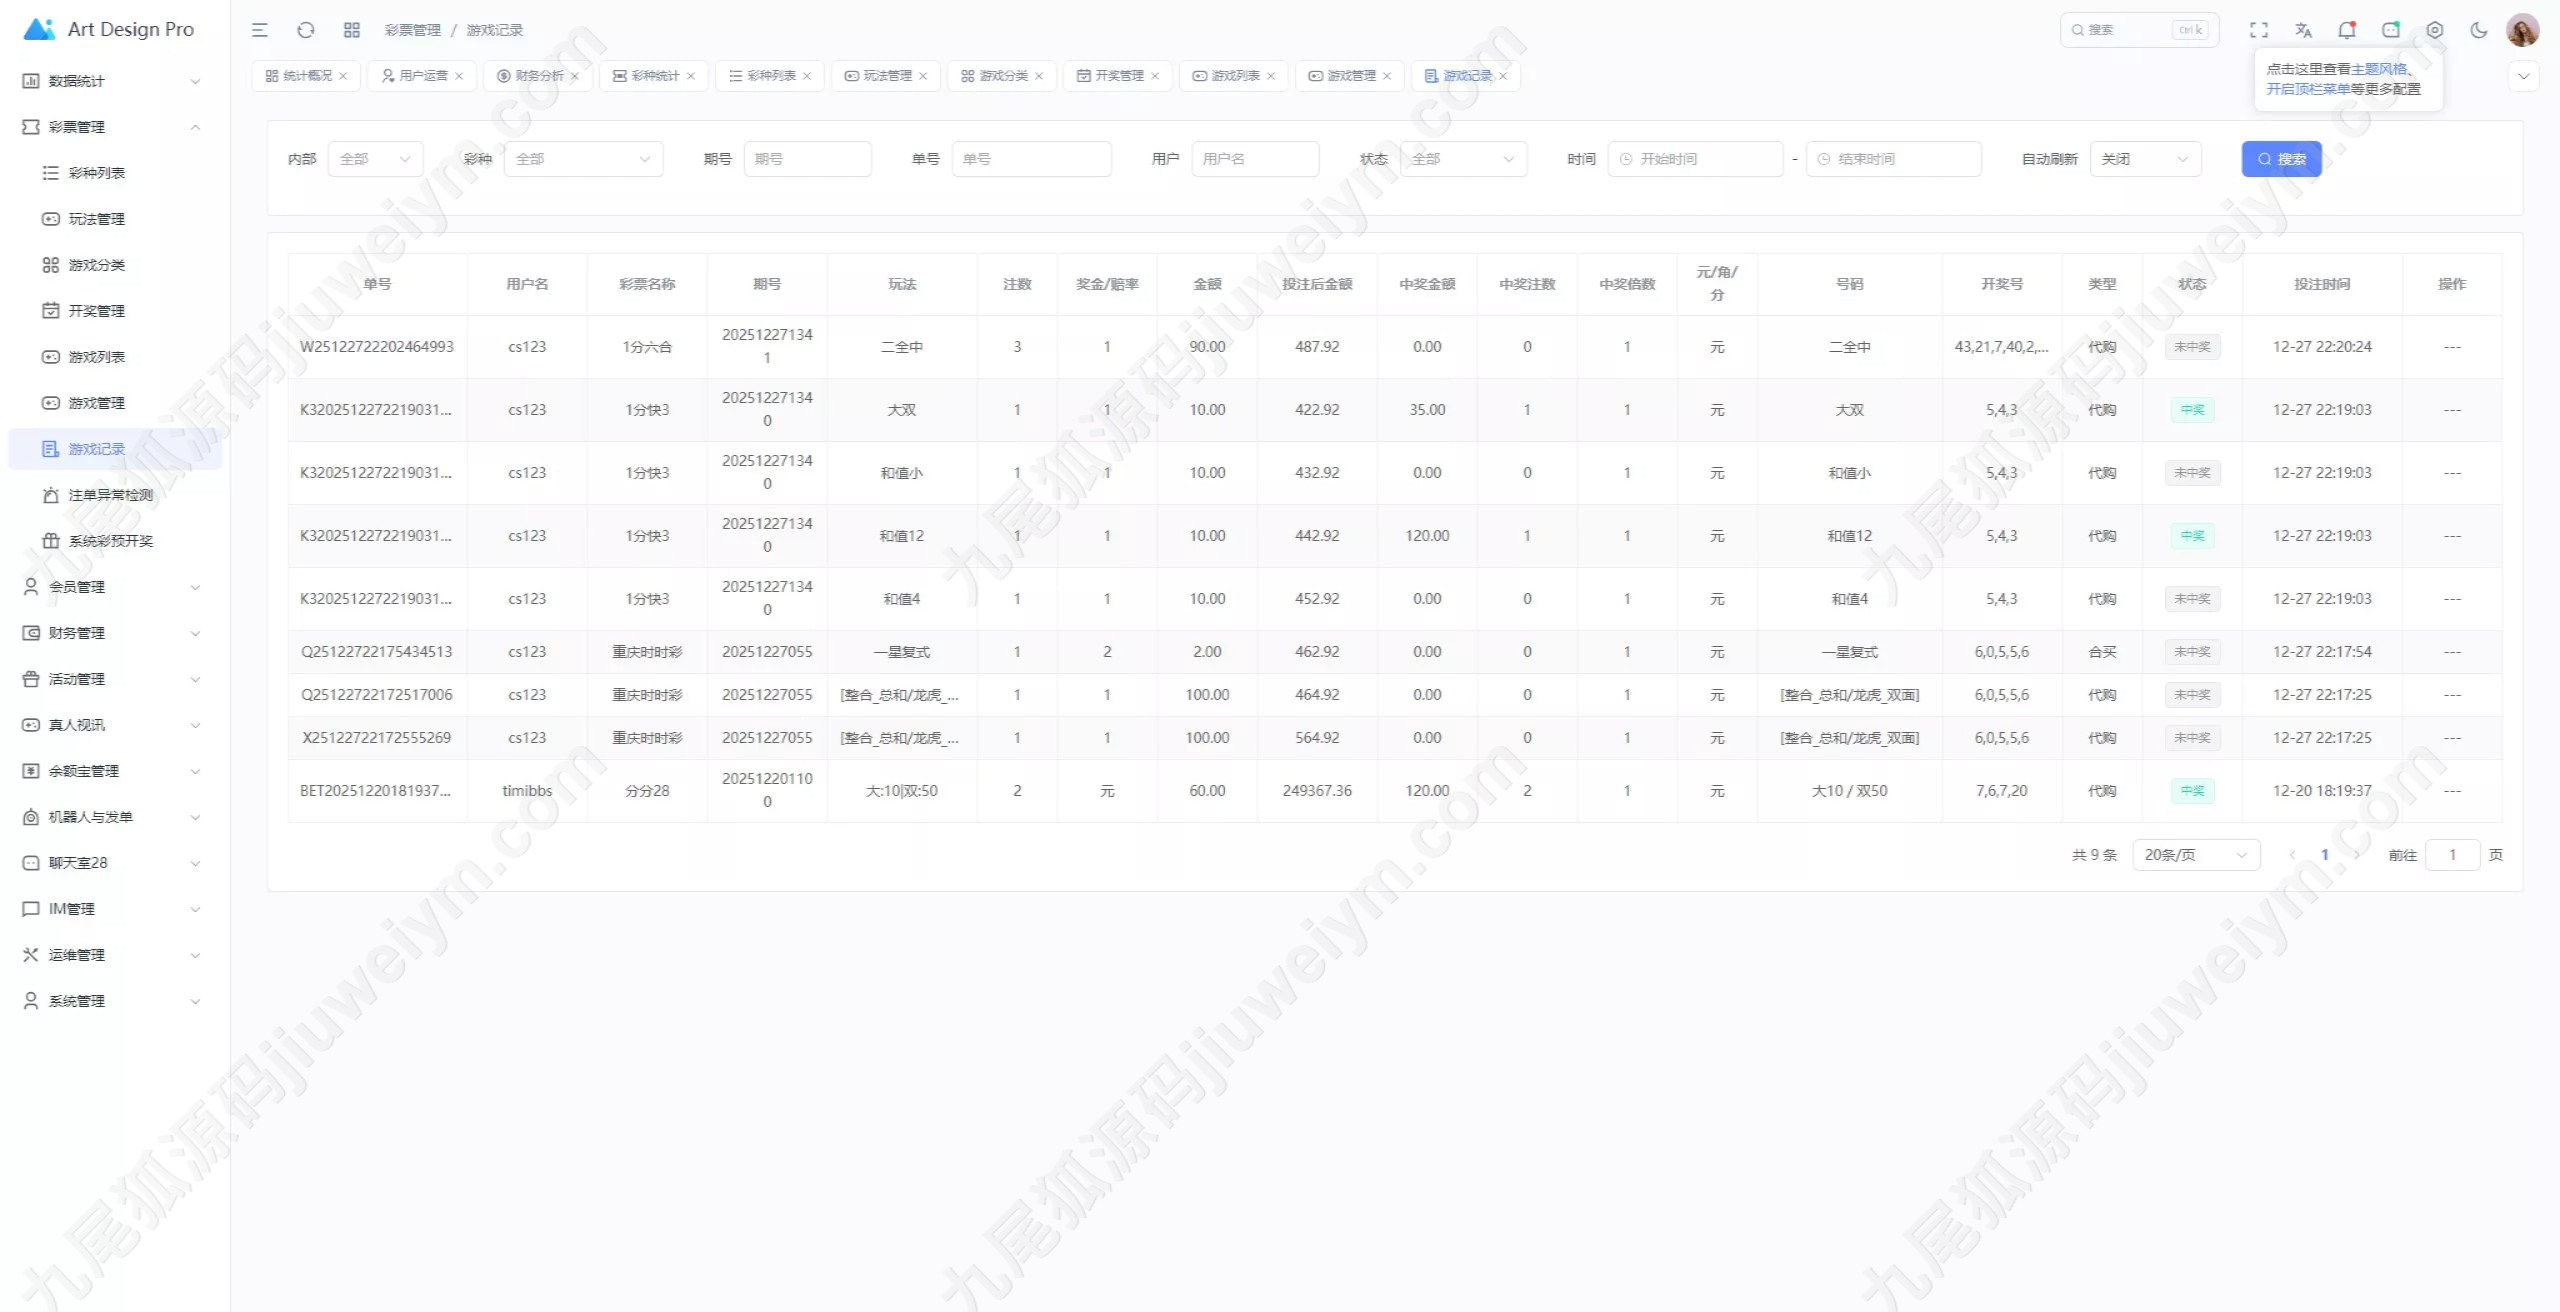Collapse the sidebar menu hamburger icon
The height and width of the screenshot is (1312, 2560).
click(260, 30)
